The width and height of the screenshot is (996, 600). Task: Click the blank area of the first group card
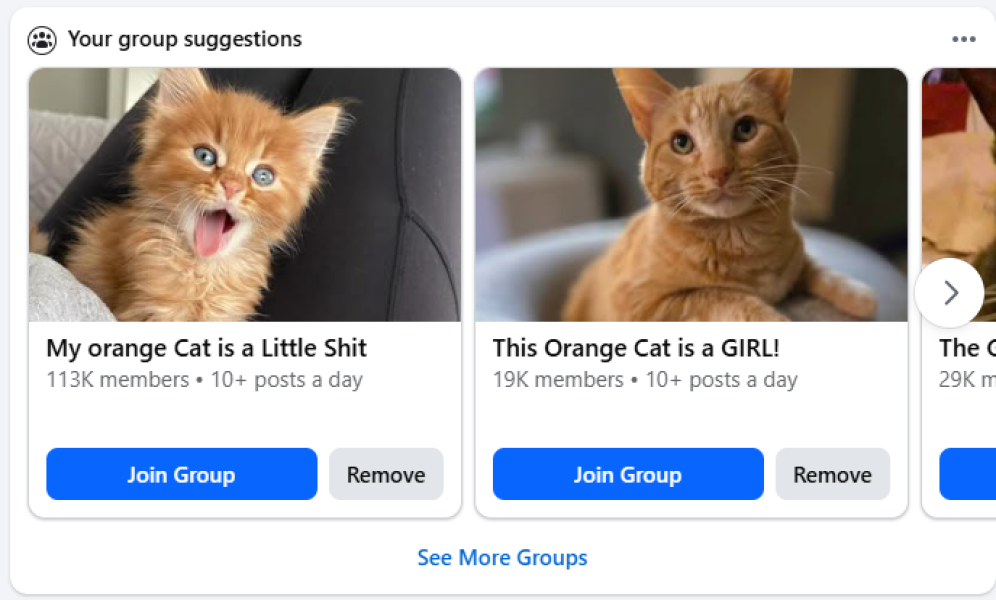coord(244,420)
